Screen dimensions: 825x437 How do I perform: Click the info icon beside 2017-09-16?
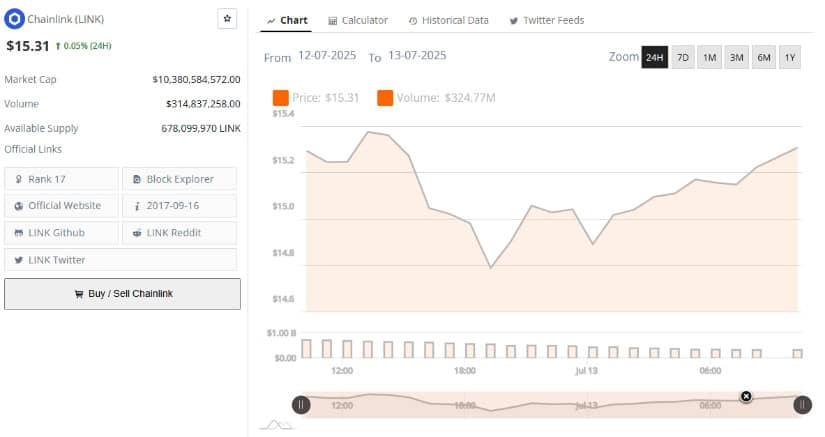137,206
